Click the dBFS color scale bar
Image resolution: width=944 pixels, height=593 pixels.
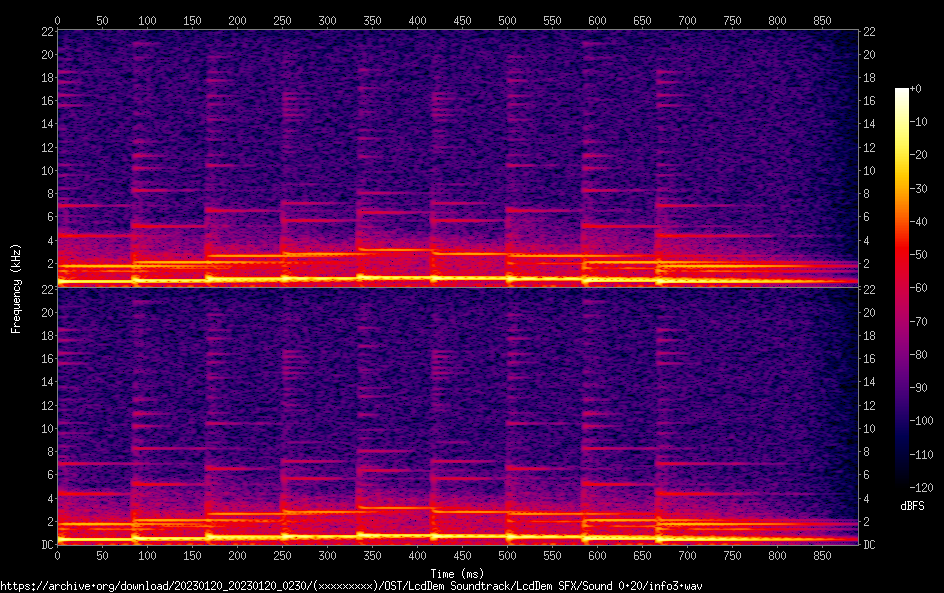(902, 288)
